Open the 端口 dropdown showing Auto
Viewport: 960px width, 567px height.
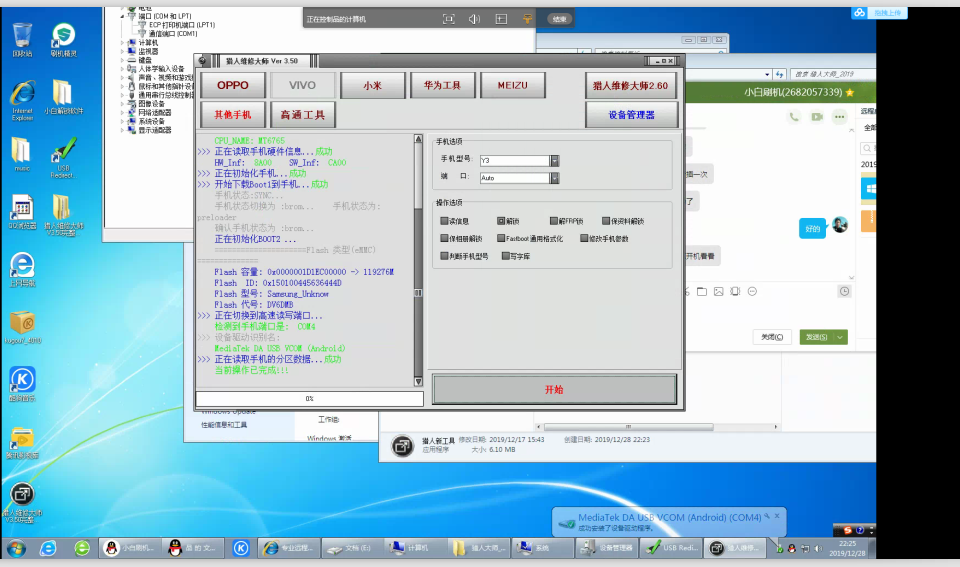[x=555, y=178]
